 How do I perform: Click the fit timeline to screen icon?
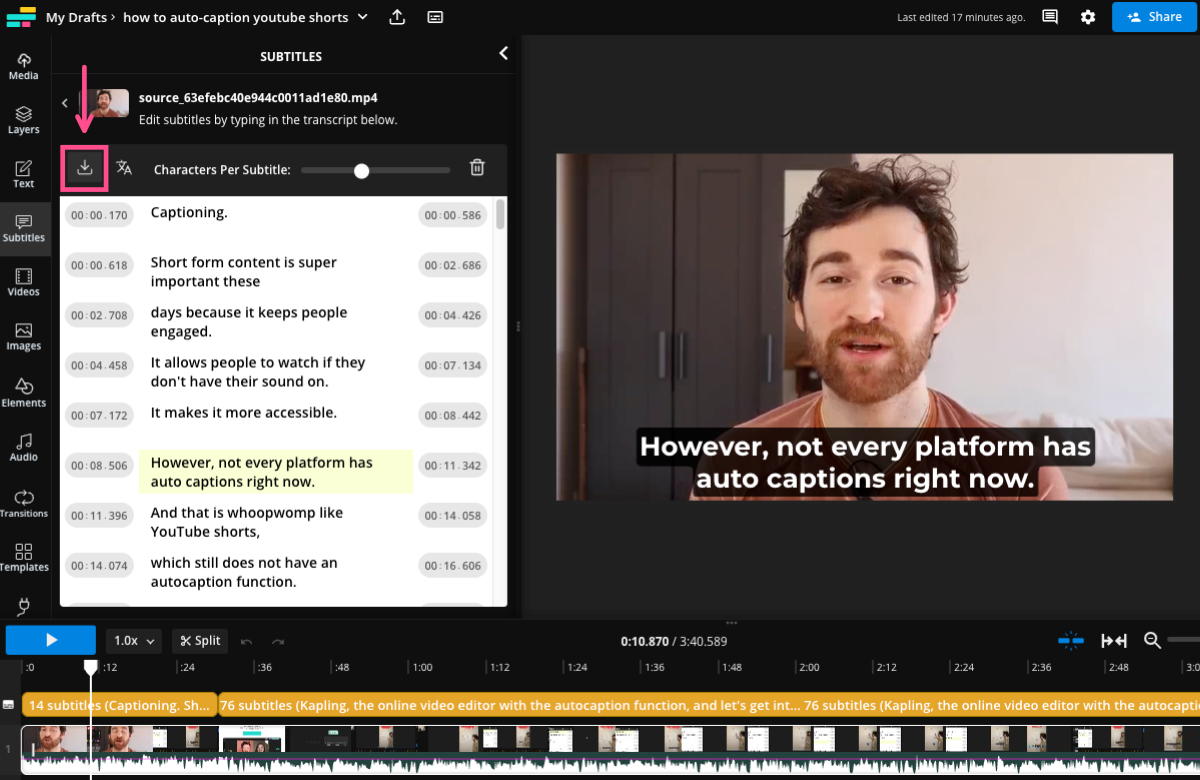[1114, 640]
